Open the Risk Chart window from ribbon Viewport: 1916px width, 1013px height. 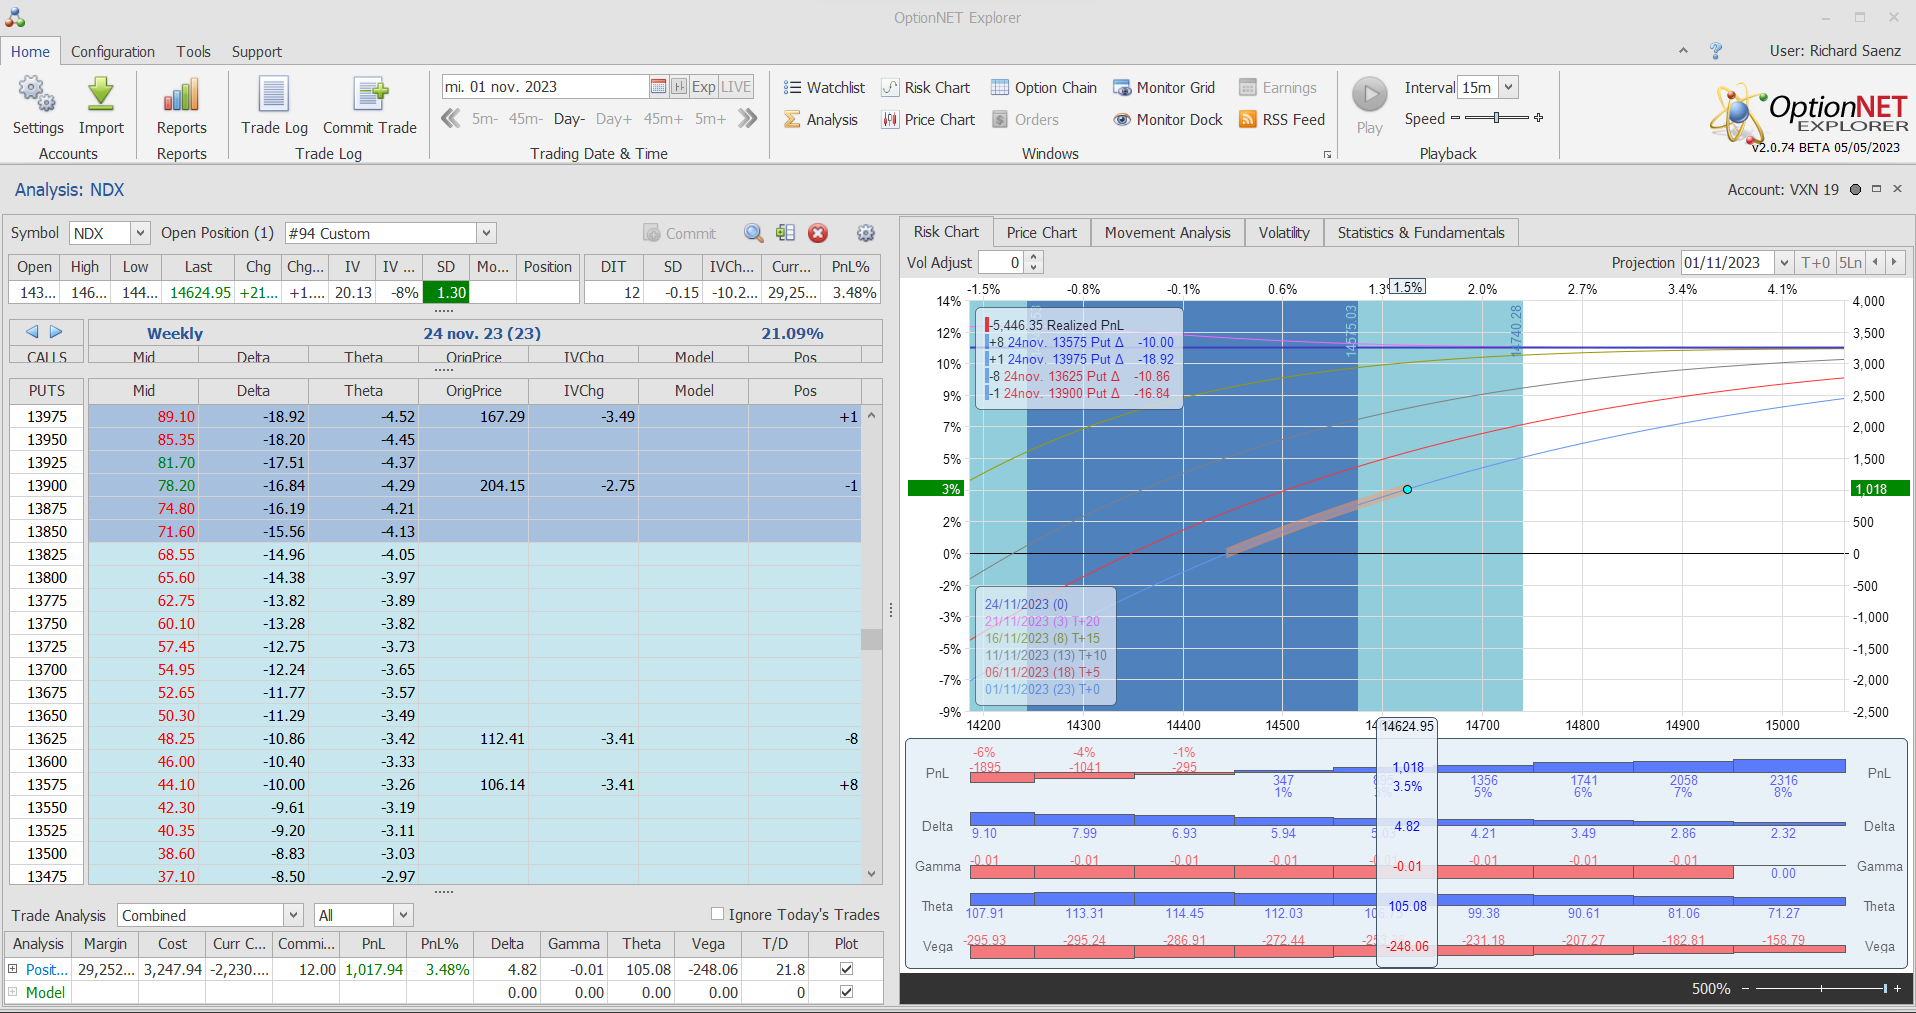pos(926,88)
